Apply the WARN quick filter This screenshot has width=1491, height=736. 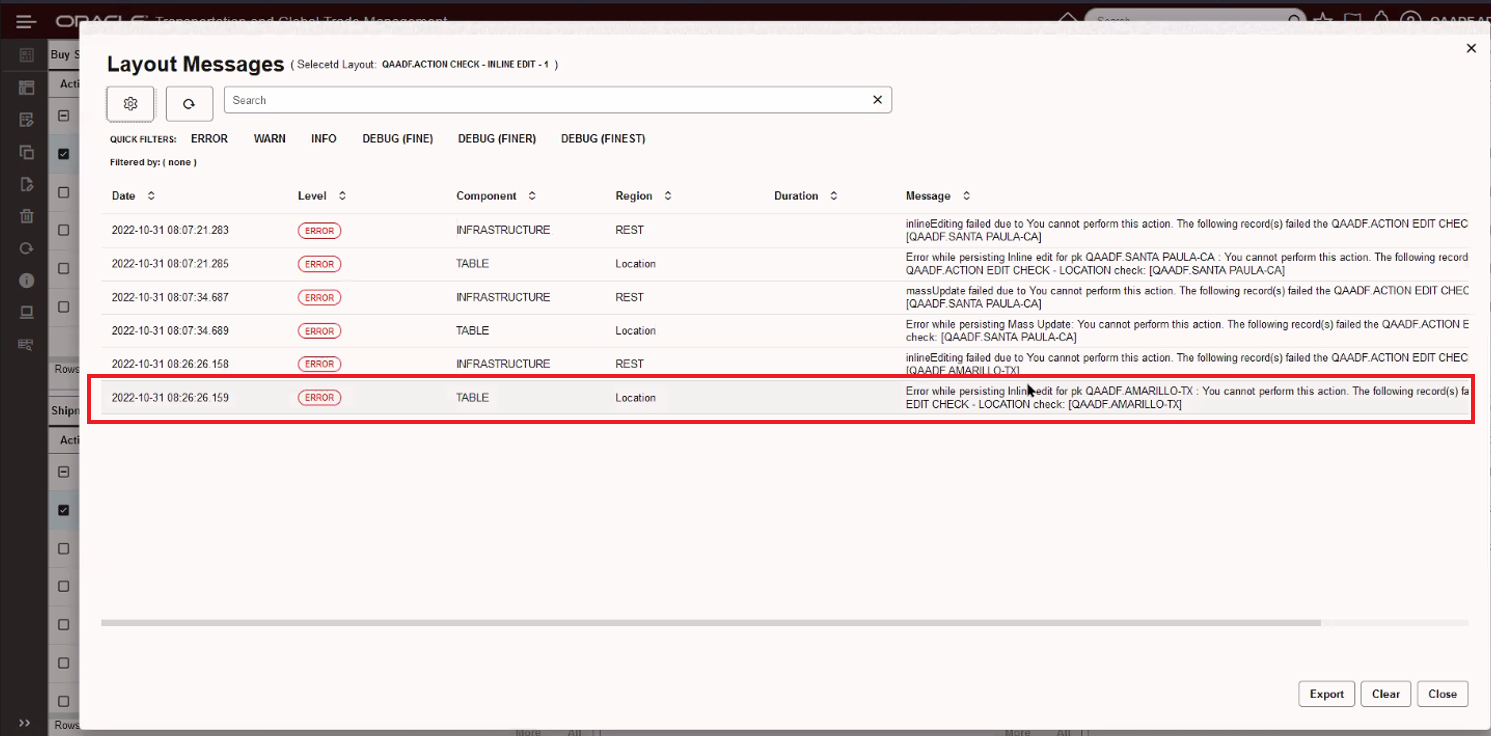pos(269,139)
